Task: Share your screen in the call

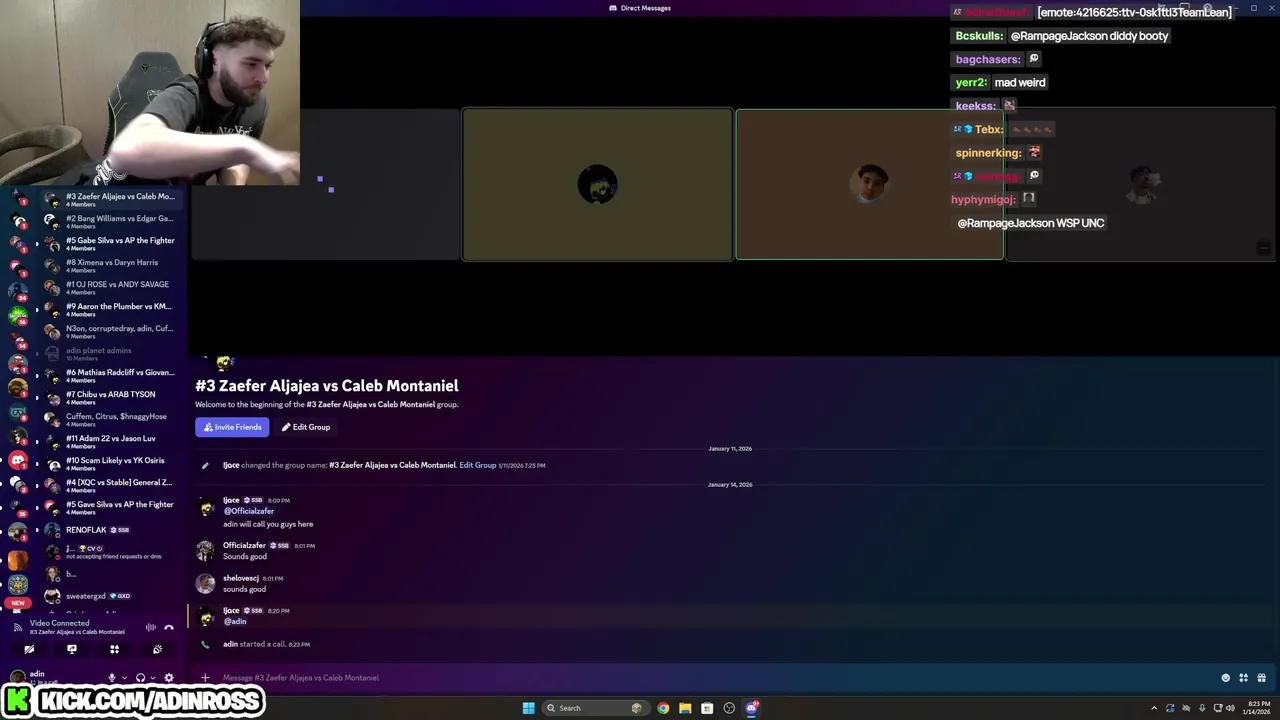Action: pos(72,649)
